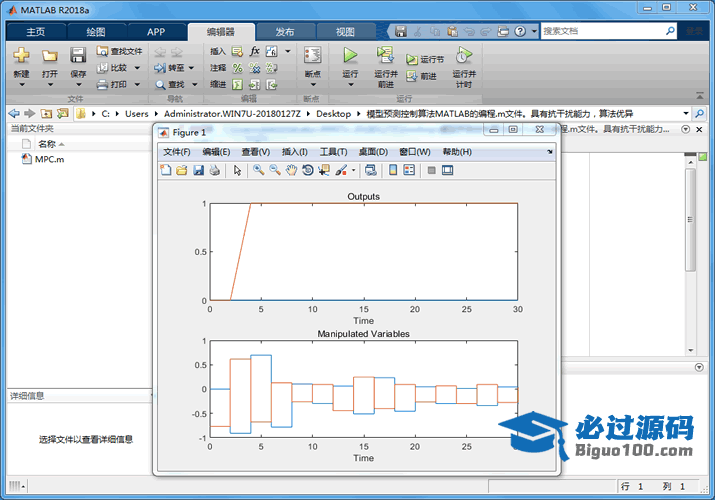Select the Rotate 3D tool
Viewport: 715px width, 500px height.
pyautogui.click(x=307, y=170)
